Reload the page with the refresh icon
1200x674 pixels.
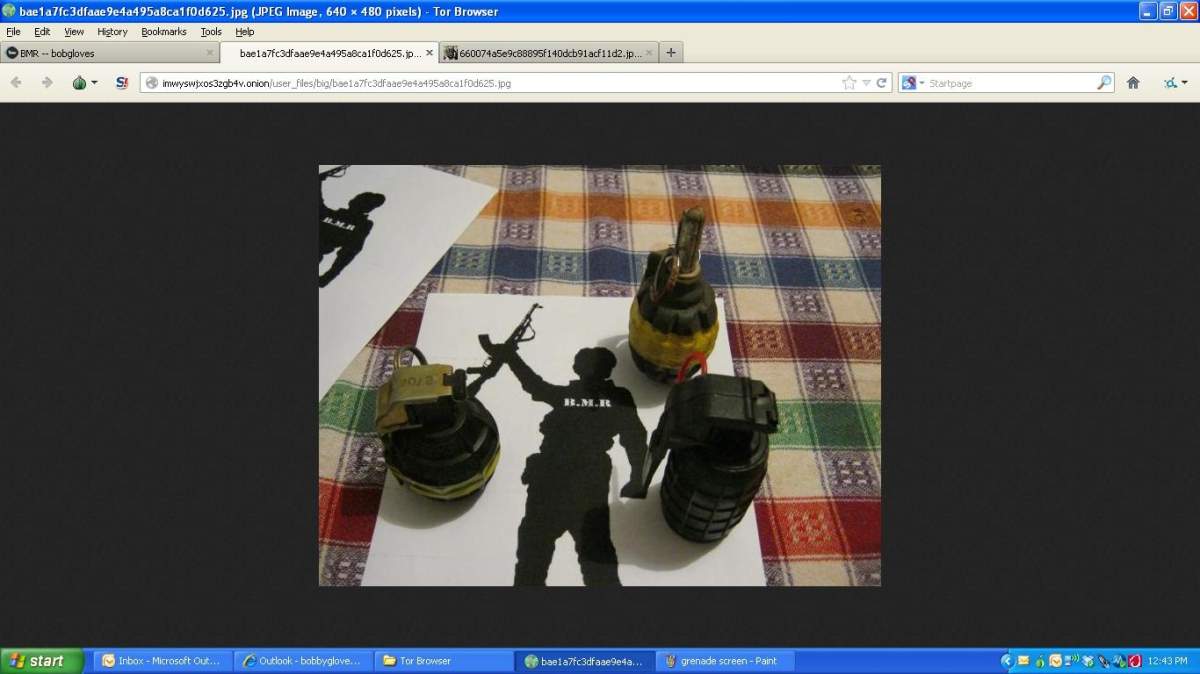(x=883, y=83)
